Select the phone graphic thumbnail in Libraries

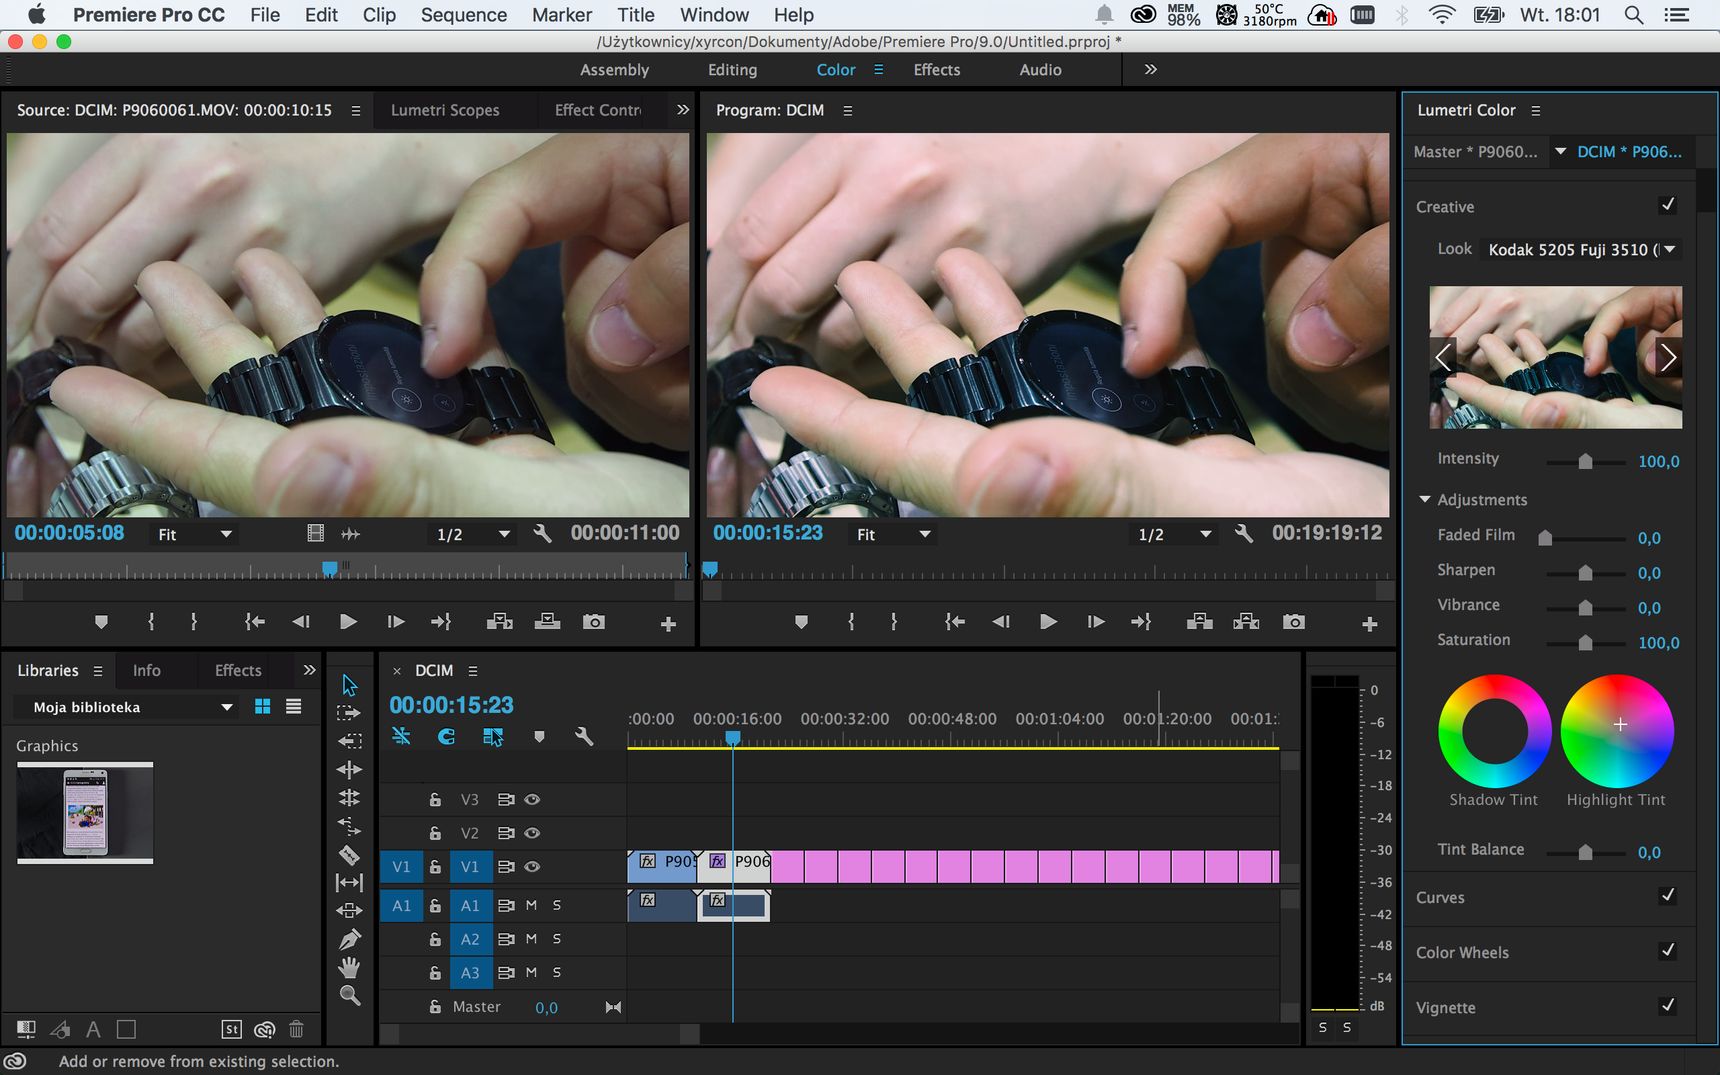(85, 812)
